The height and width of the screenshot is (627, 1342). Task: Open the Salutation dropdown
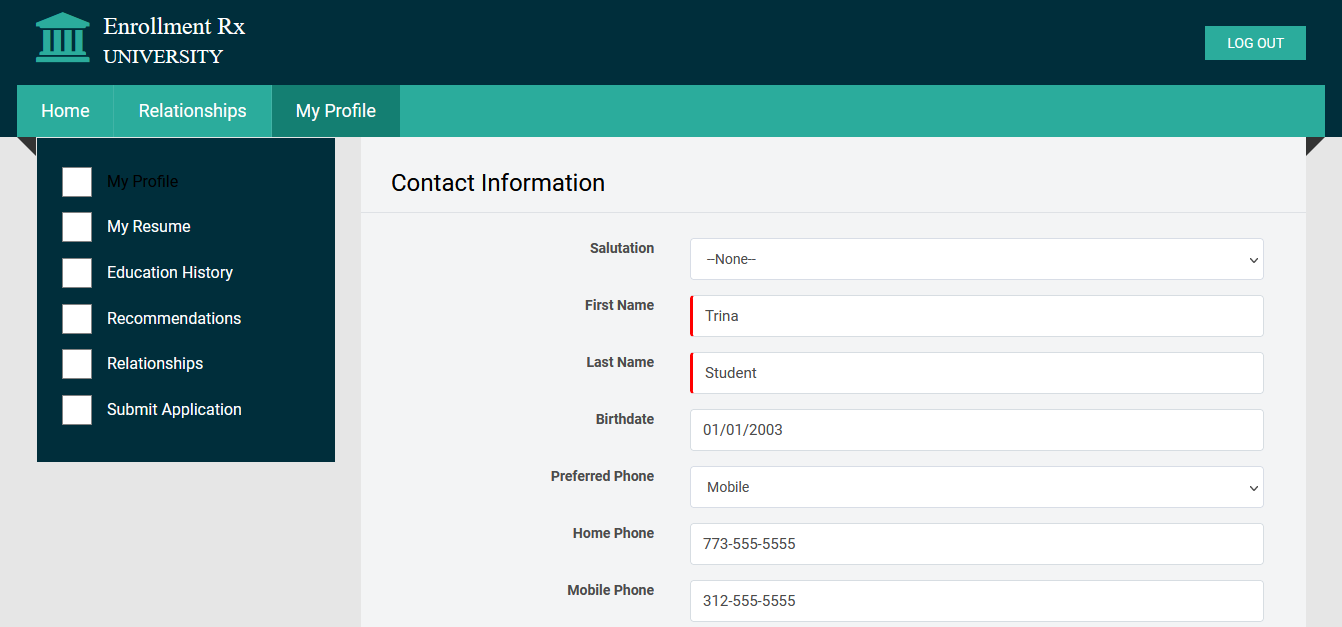(976, 259)
